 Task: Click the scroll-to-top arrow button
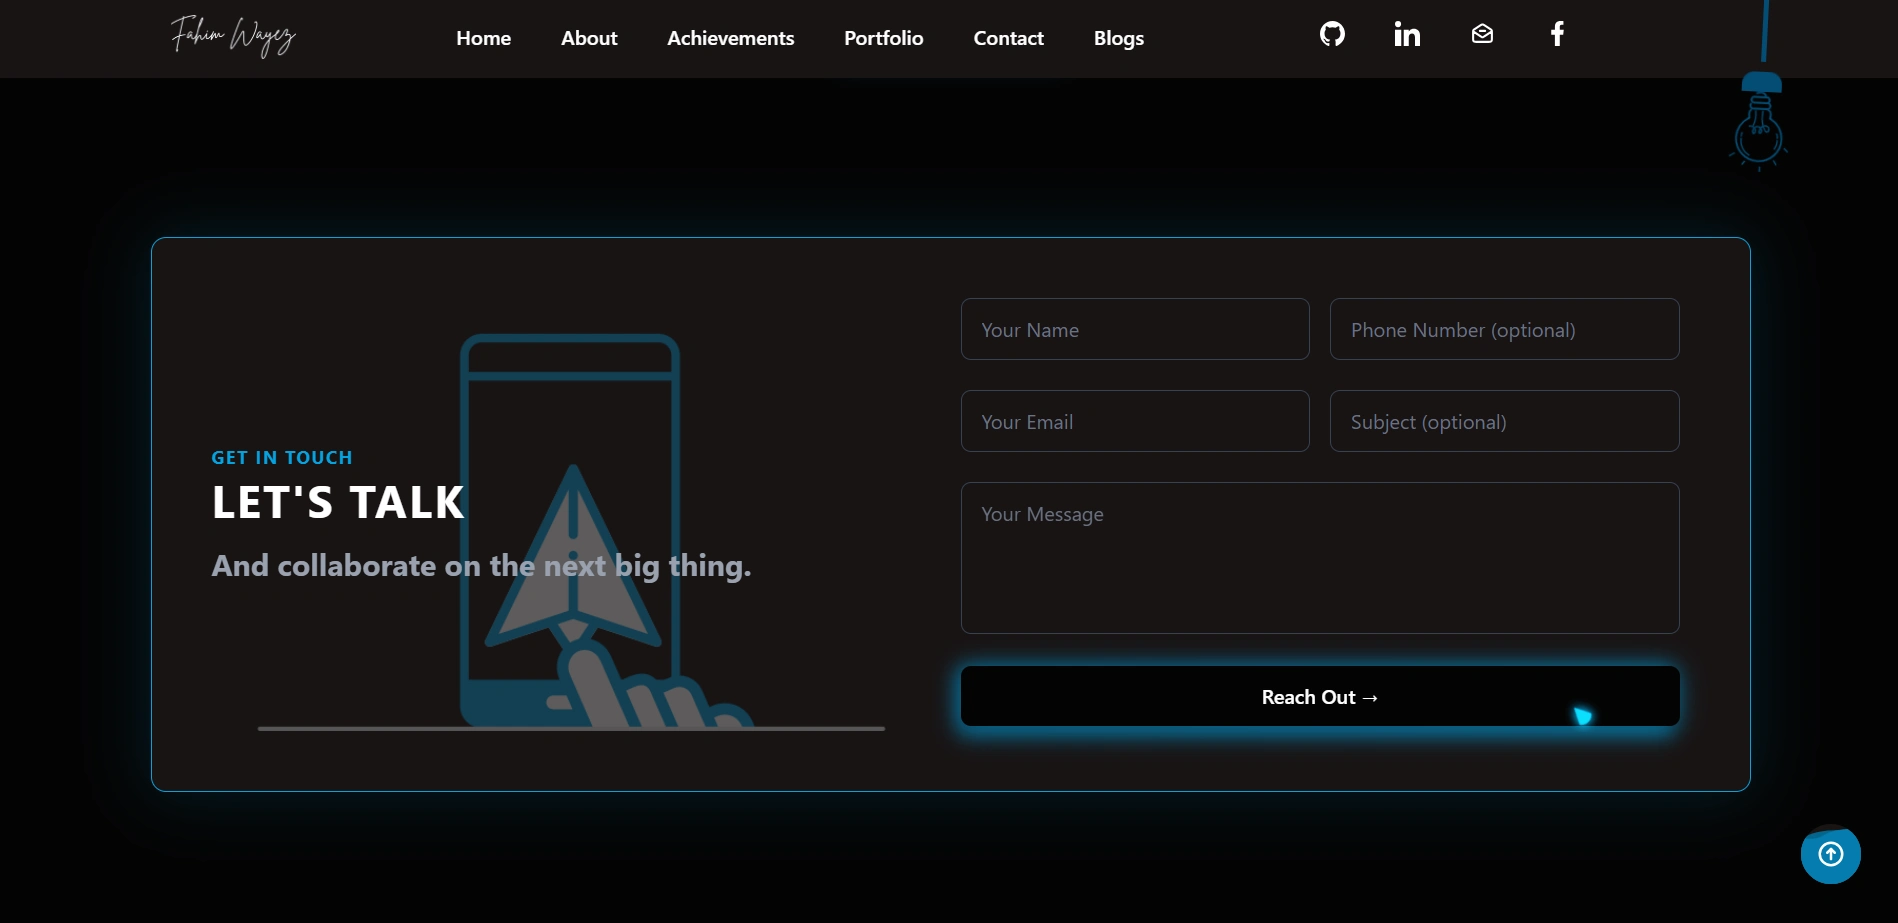(x=1830, y=855)
